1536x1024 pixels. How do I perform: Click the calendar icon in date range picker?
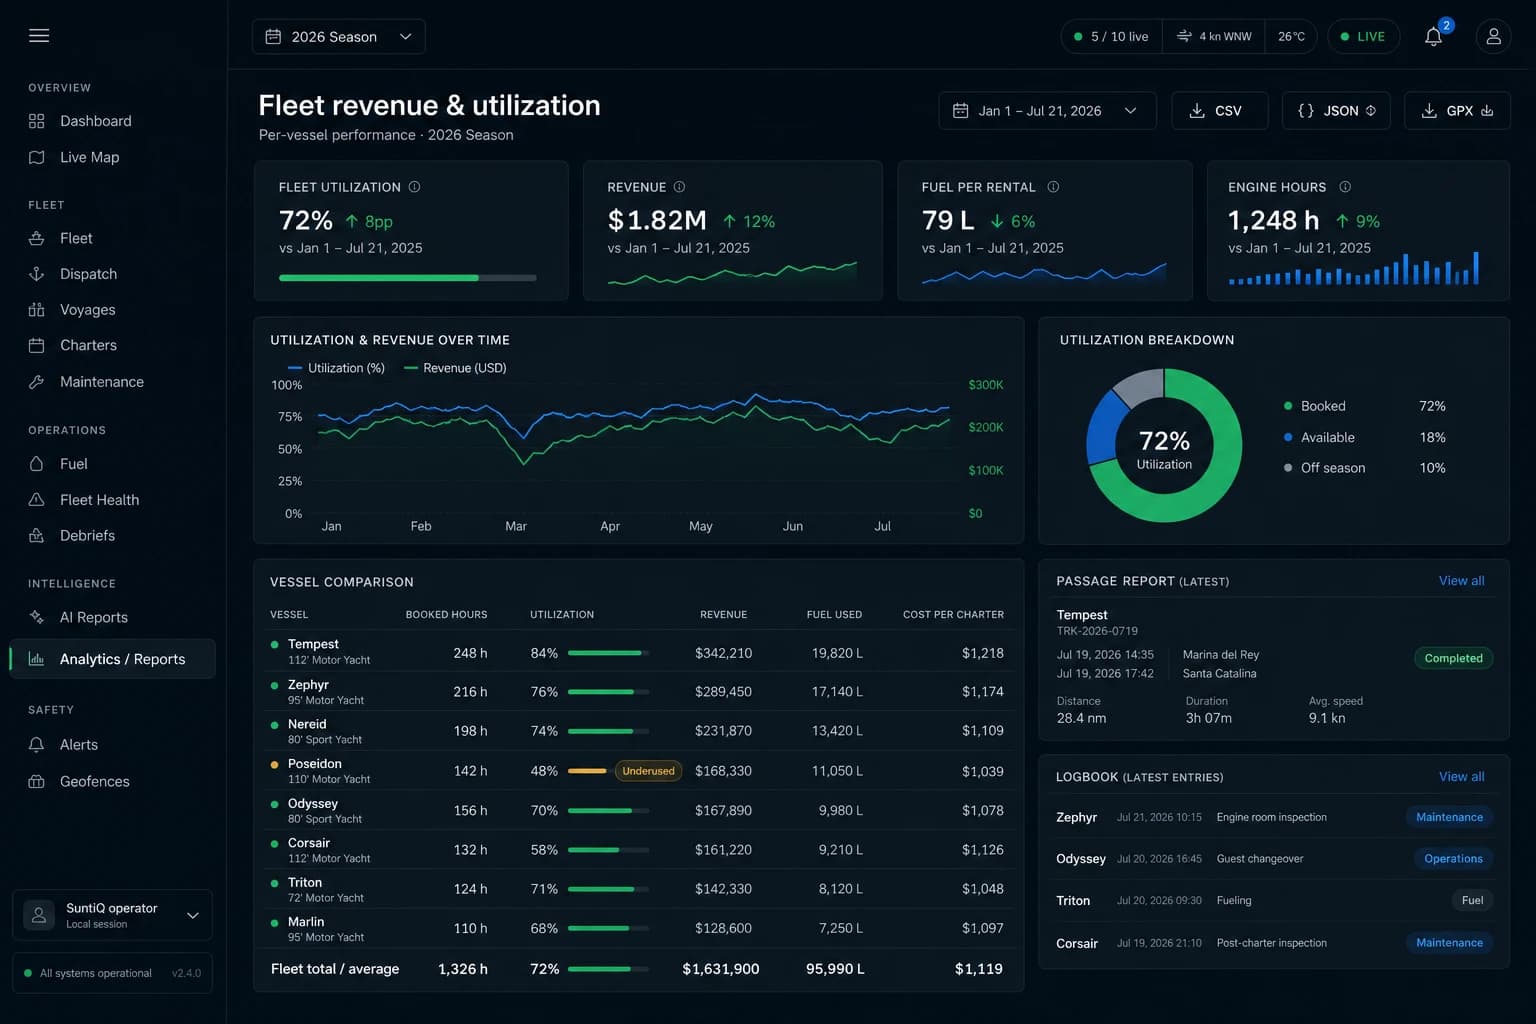(x=960, y=111)
